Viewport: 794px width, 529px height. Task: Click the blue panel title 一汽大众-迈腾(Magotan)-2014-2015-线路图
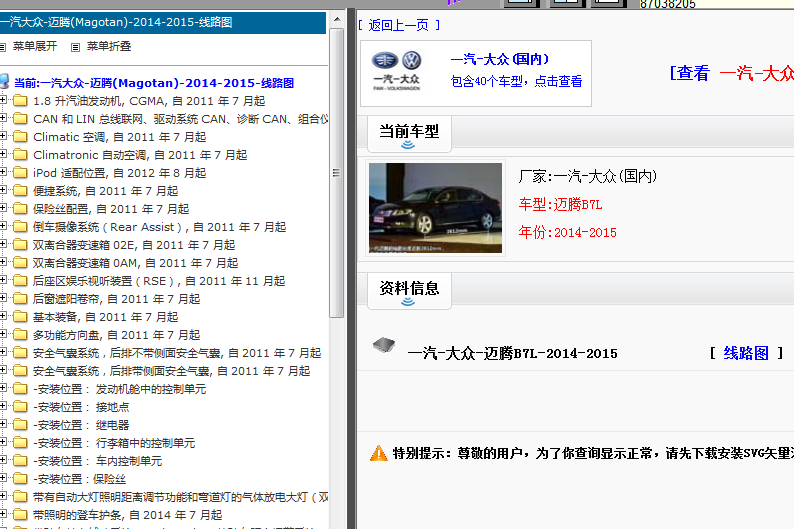[x=116, y=22]
